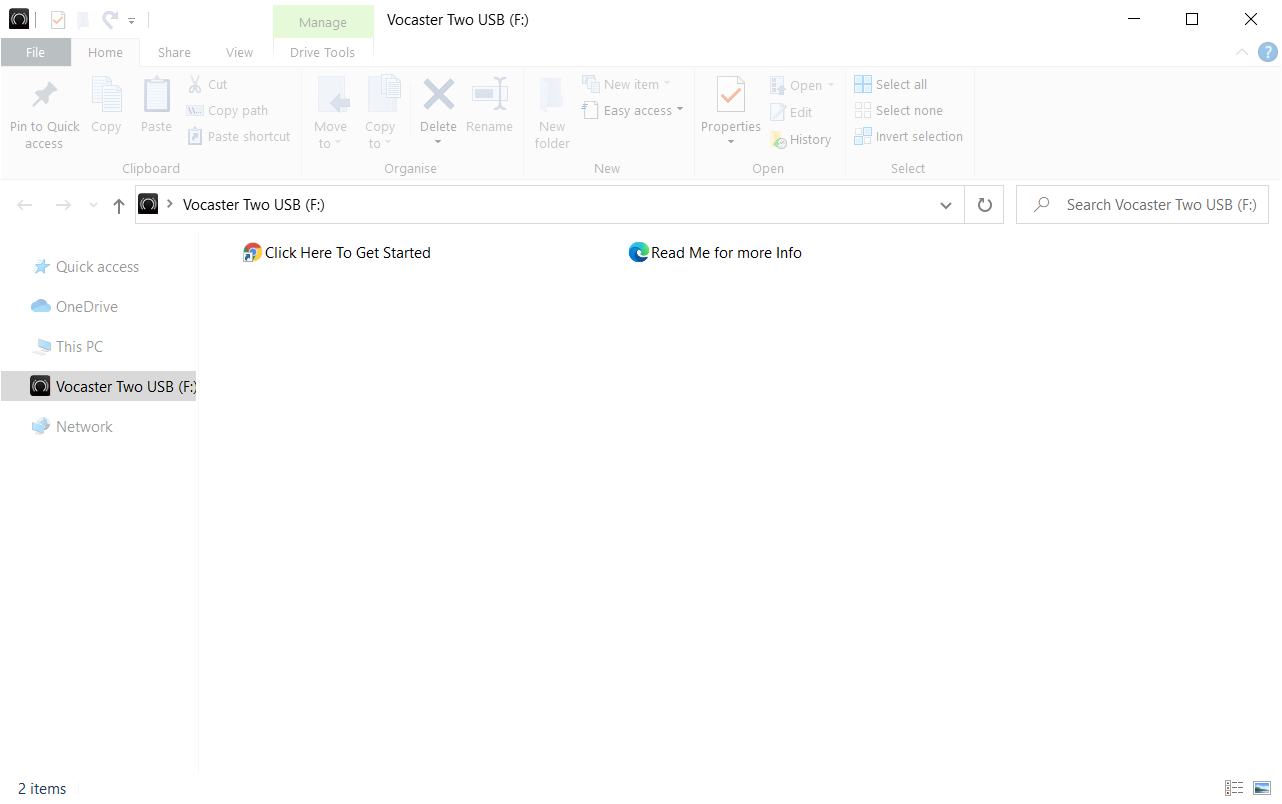Viewport: 1282px width, 804px height.
Task: Create a New folder
Action: pyautogui.click(x=552, y=113)
